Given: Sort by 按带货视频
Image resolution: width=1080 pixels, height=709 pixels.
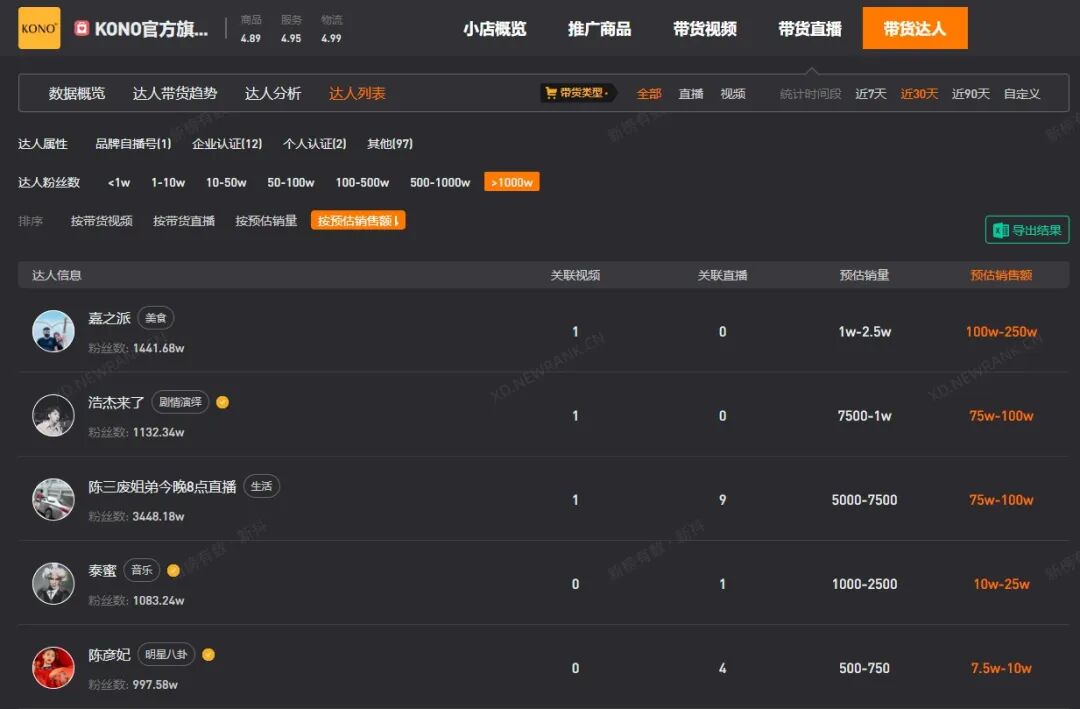Looking at the screenshot, I should click(x=101, y=220).
